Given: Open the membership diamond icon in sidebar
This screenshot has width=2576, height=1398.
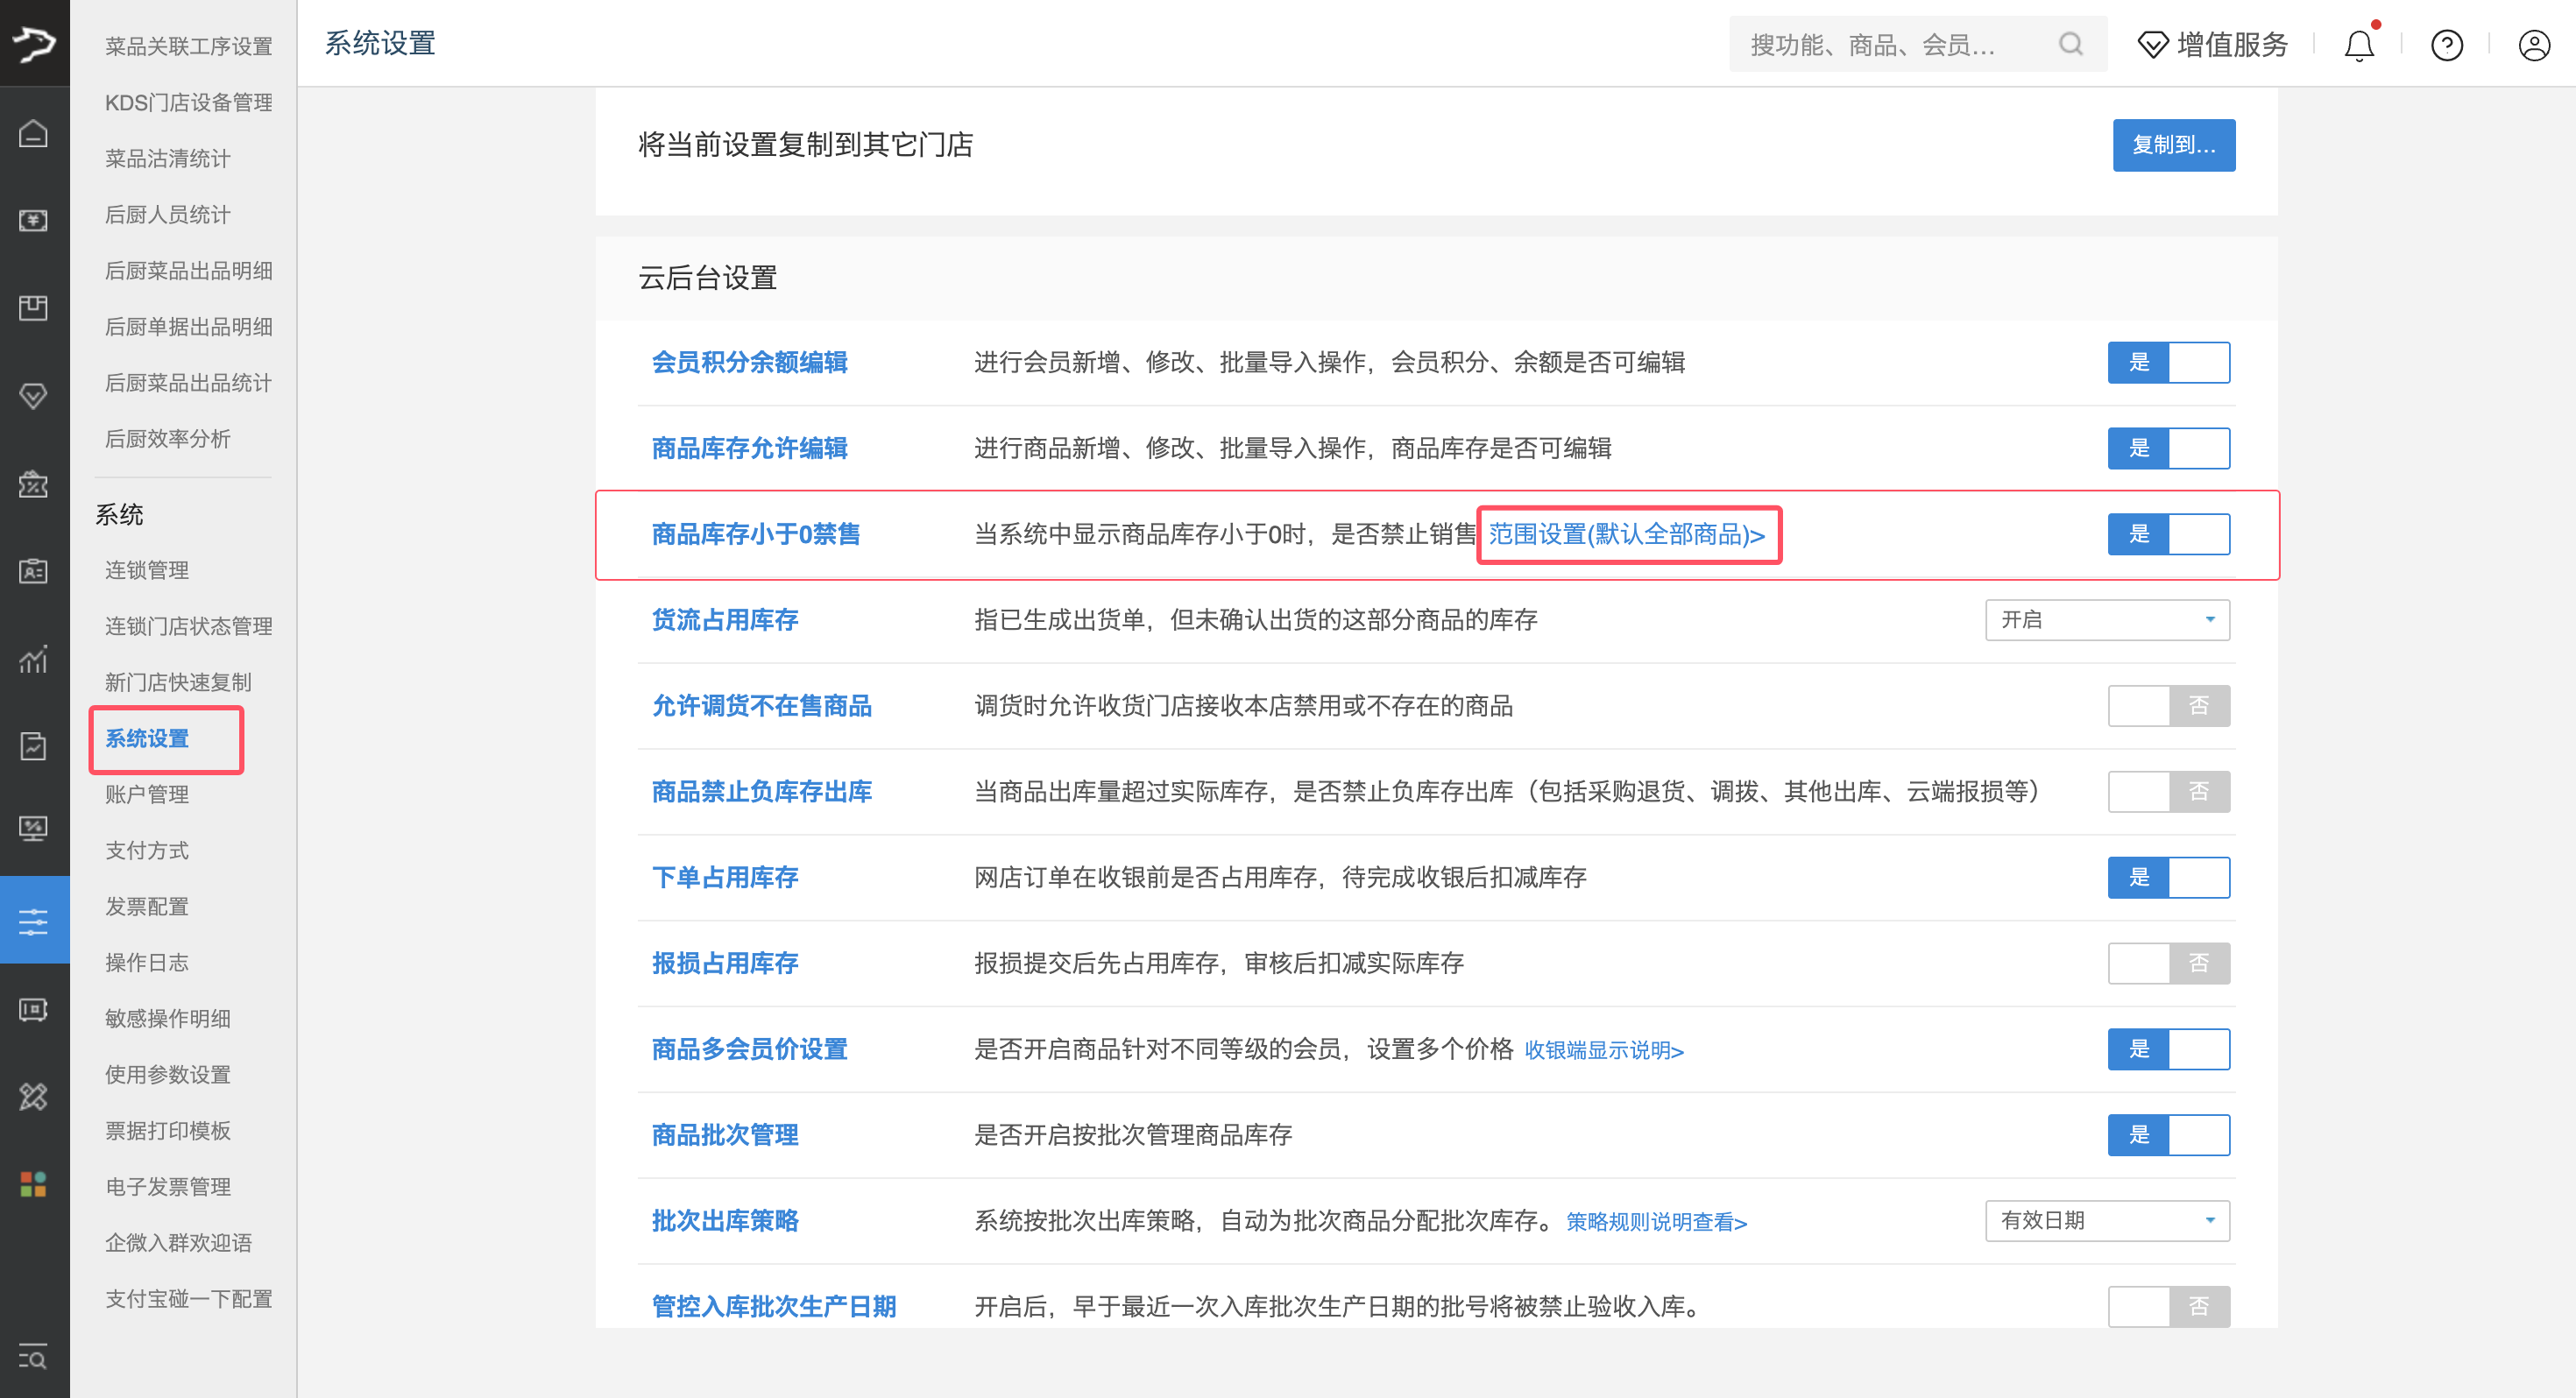Looking at the screenshot, I should (x=34, y=396).
